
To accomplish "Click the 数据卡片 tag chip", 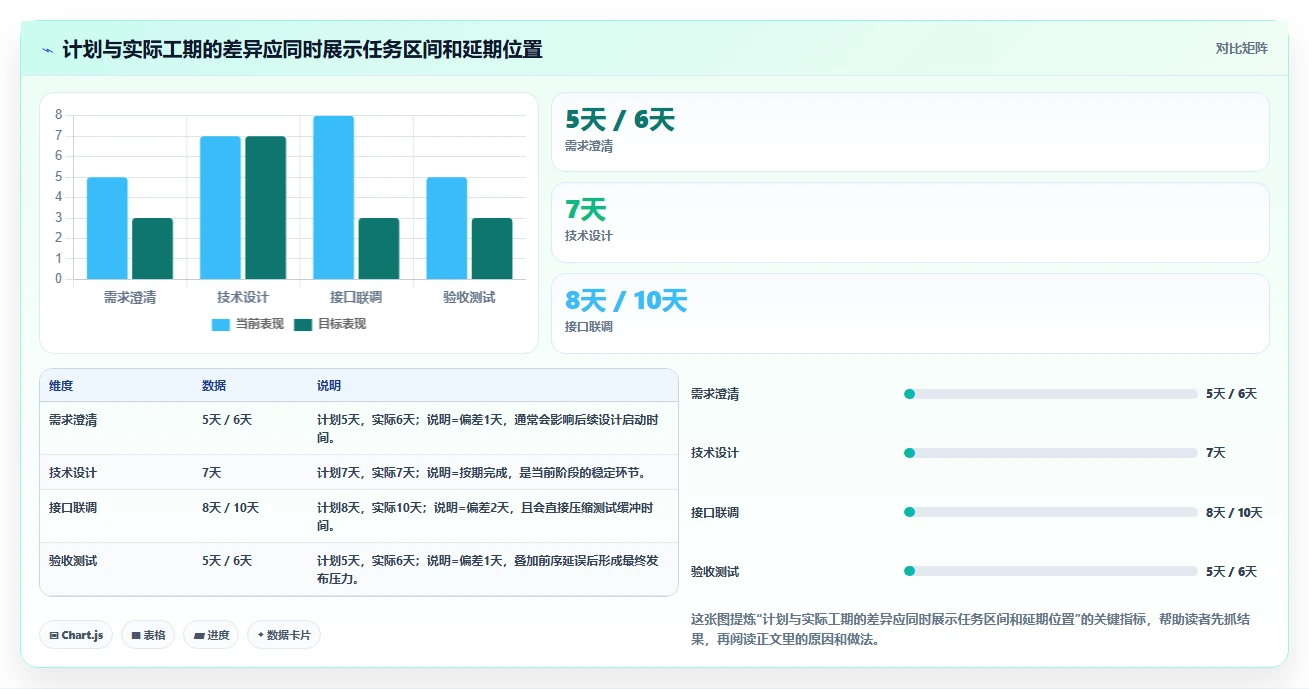I will tap(284, 635).
